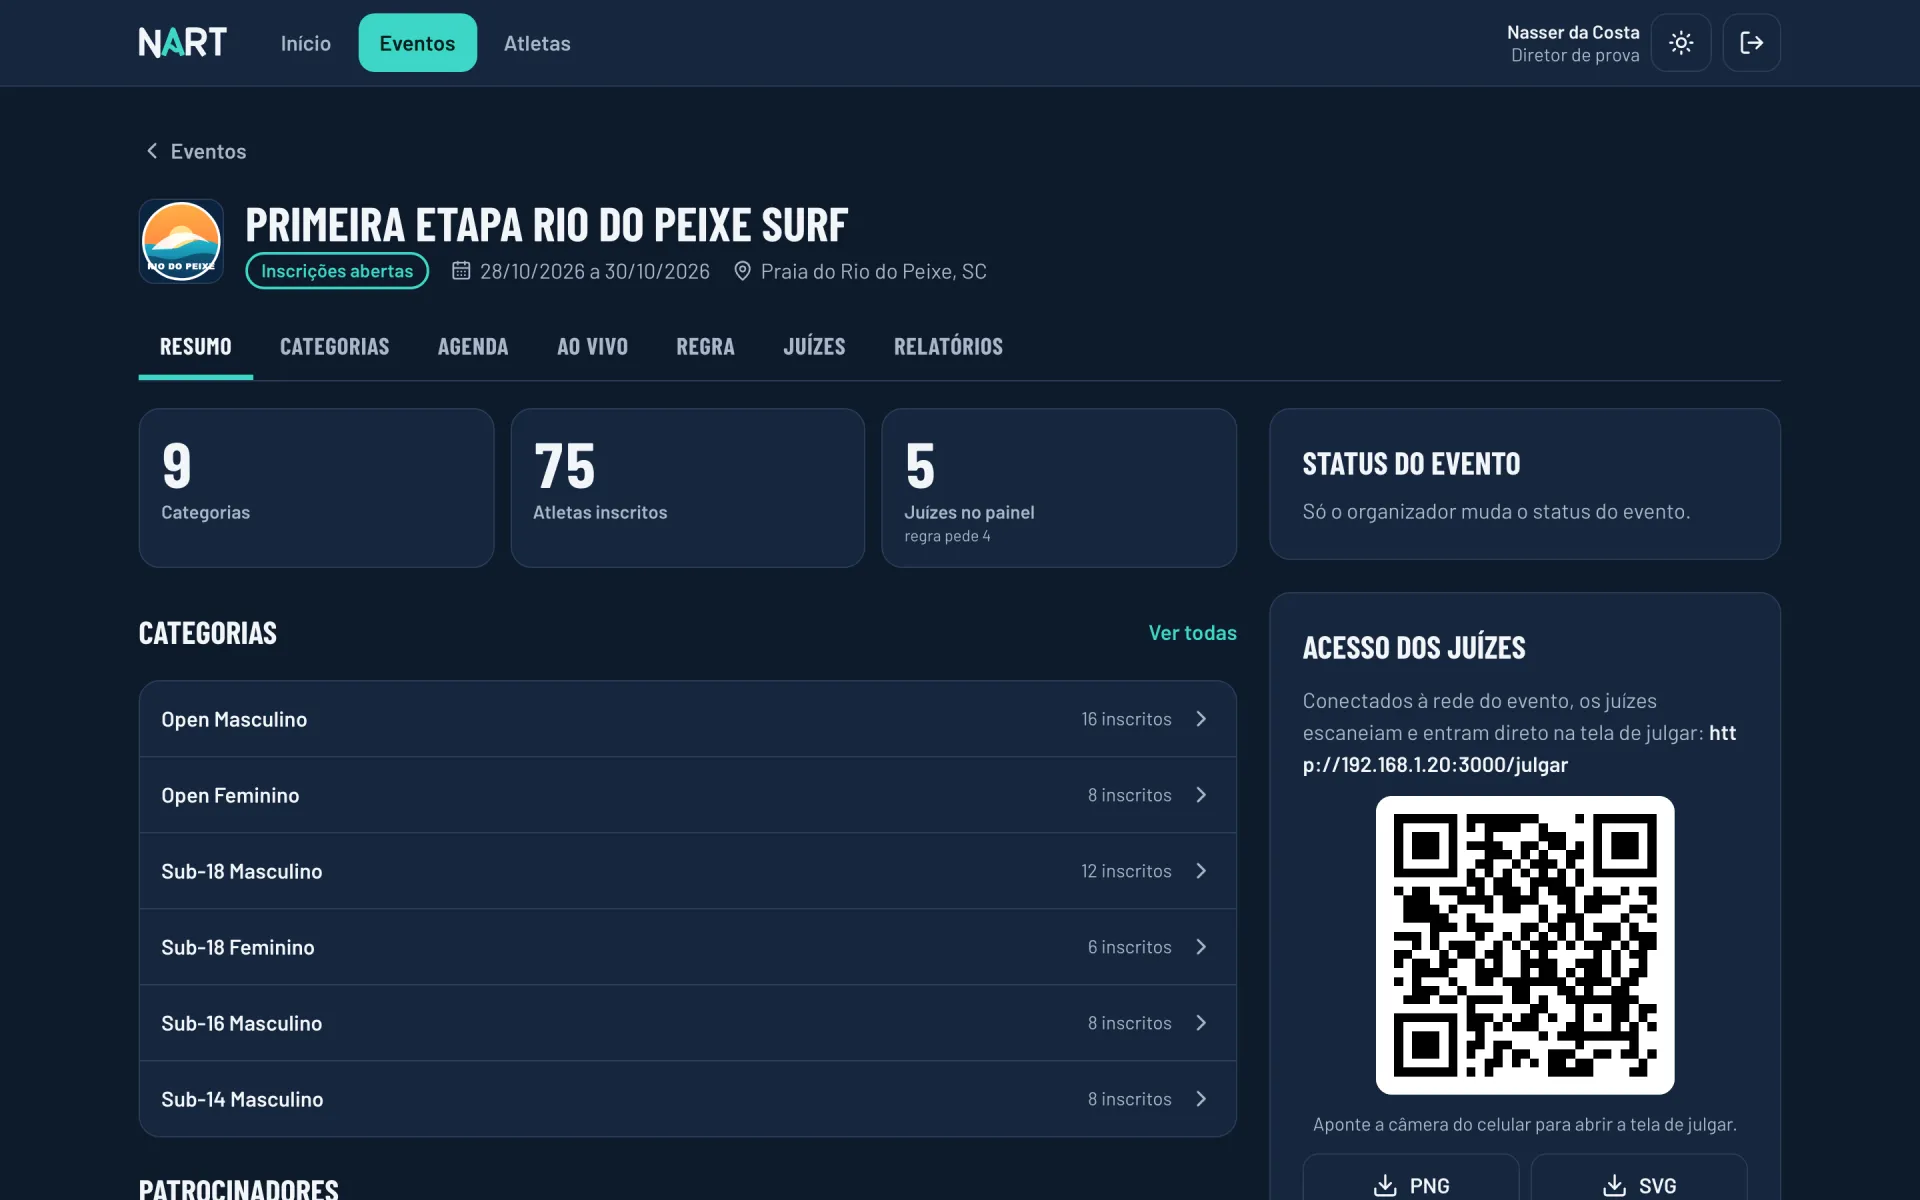Click the location pin icon
The width and height of the screenshot is (1920, 1200).
tap(742, 271)
